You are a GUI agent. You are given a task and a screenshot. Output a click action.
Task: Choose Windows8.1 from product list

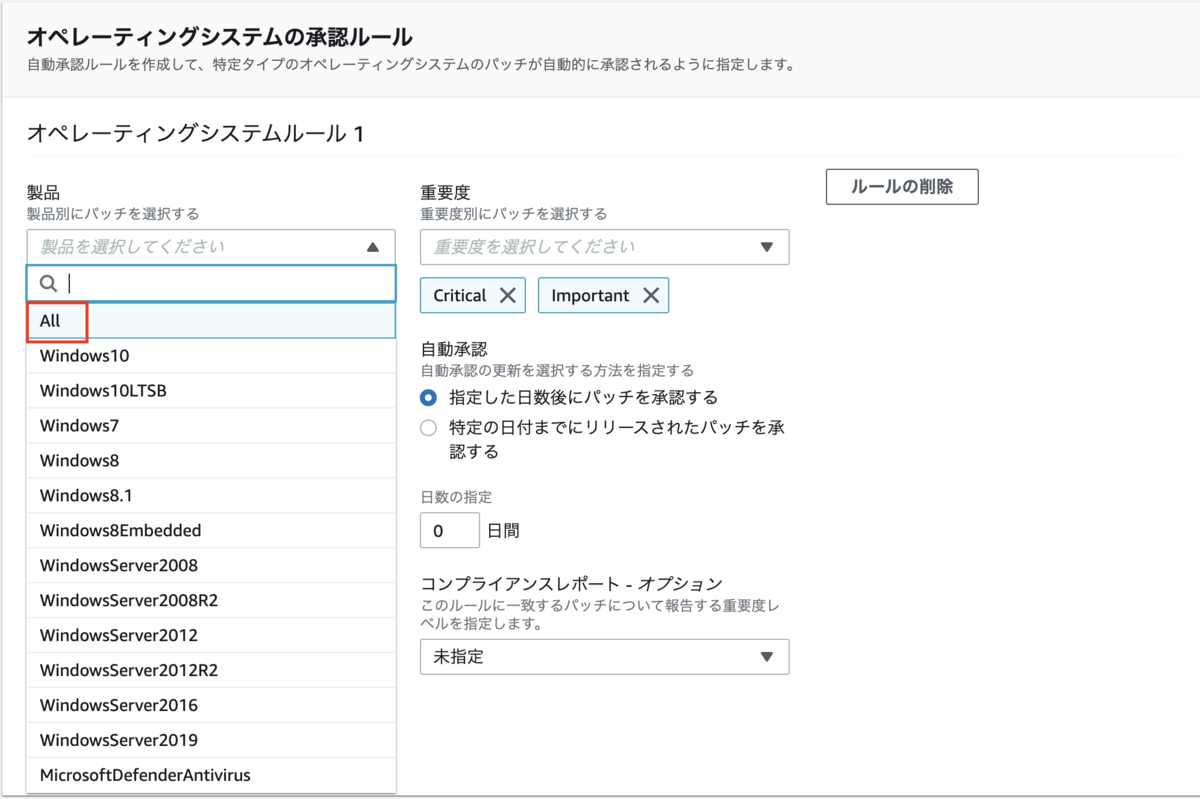click(211, 496)
